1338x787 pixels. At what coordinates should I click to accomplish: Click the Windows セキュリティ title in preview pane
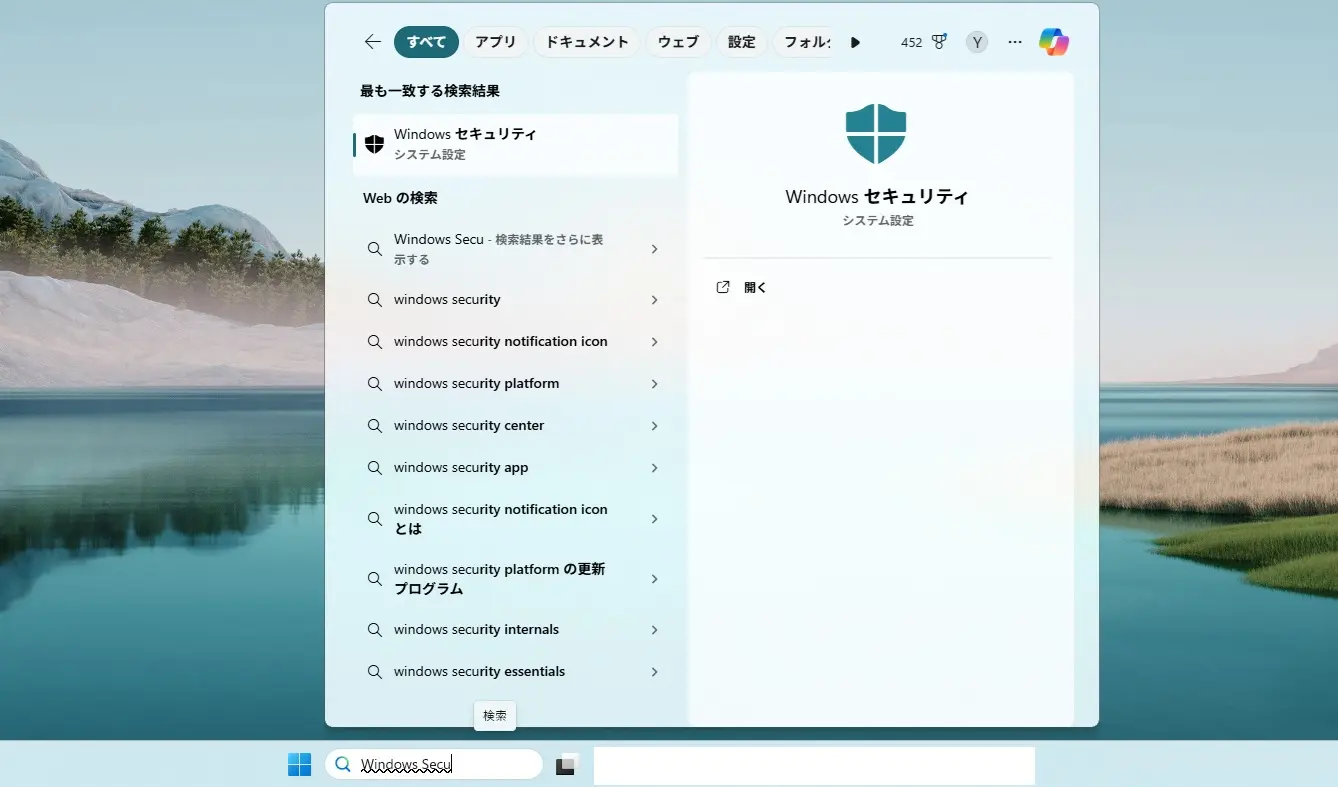click(x=877, y=197)
